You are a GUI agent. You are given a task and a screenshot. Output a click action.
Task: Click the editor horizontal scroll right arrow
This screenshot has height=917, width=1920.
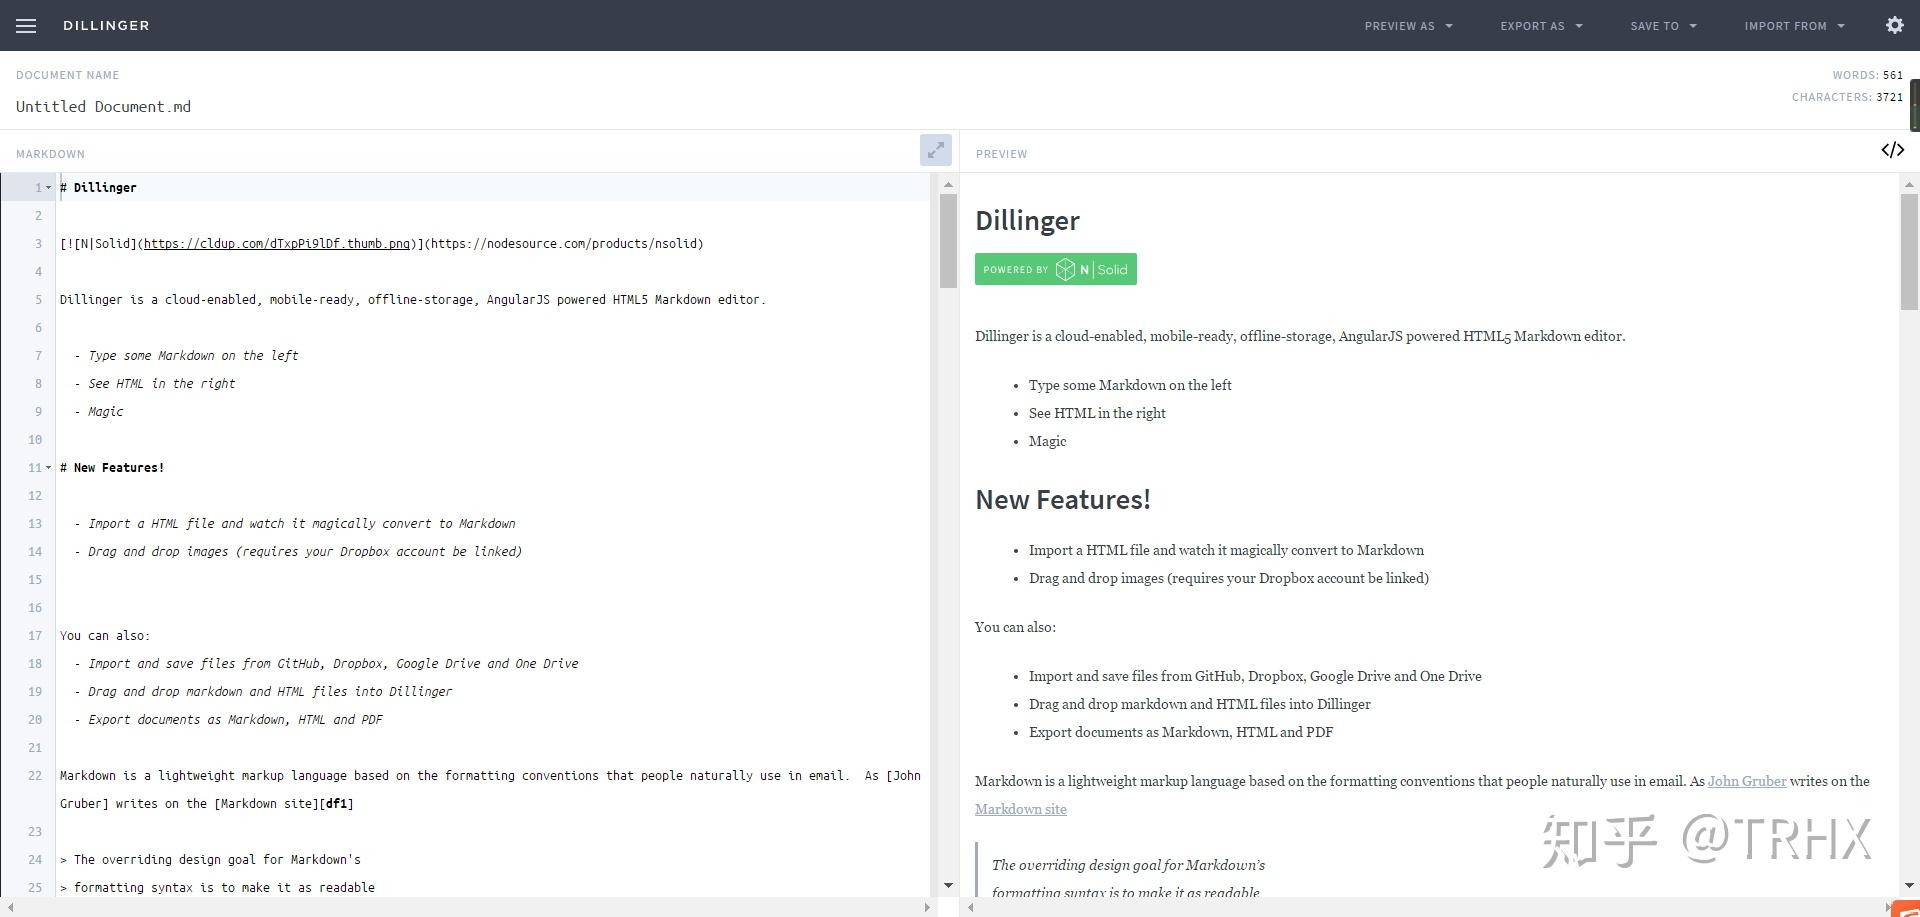point(927,907)
